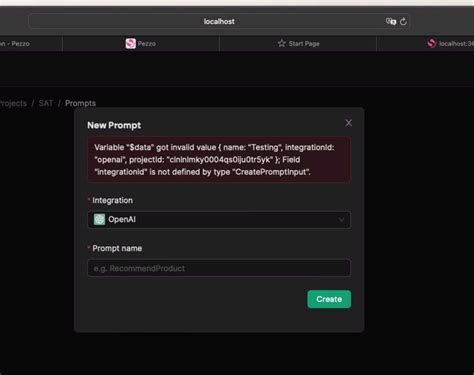Focus the Prompt name input field
This screenshot has width=474, height=375.
[x=219, y=268]
